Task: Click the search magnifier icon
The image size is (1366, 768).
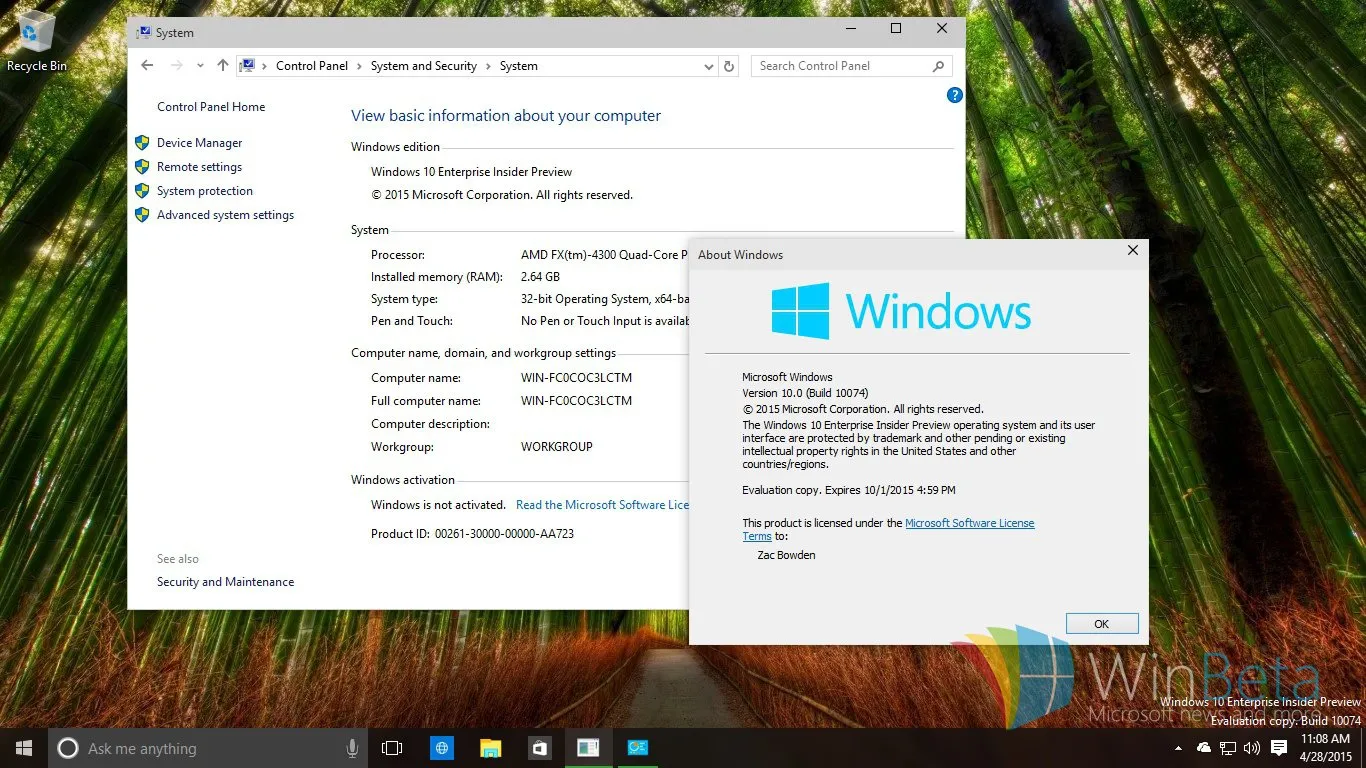Action: point(938,66)
